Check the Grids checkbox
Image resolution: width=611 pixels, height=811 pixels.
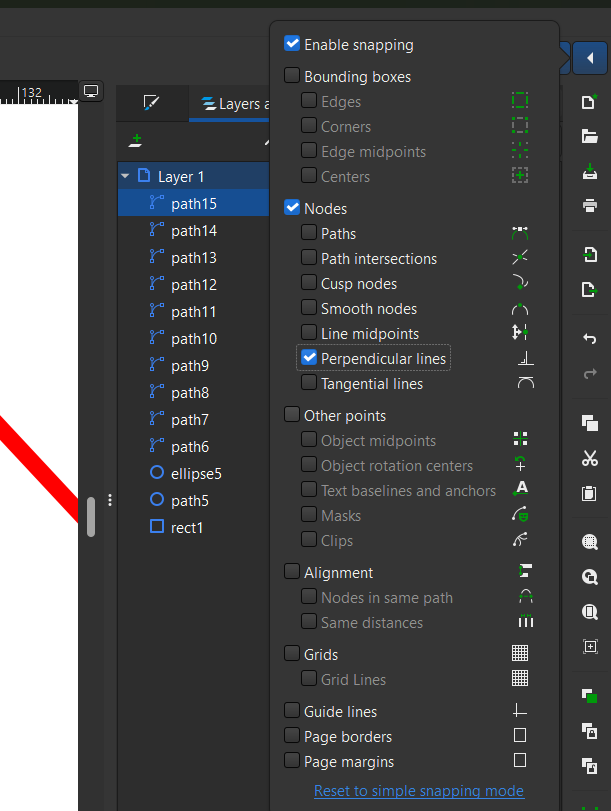292,653
